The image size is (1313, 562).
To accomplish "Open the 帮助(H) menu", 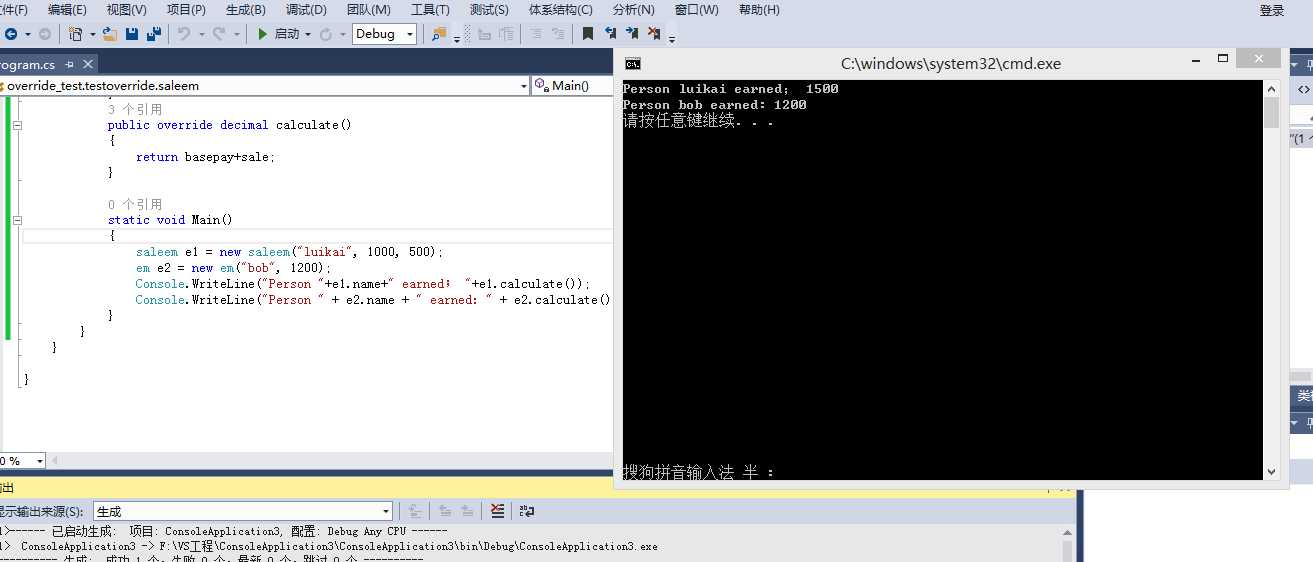I will click(759, 10).
